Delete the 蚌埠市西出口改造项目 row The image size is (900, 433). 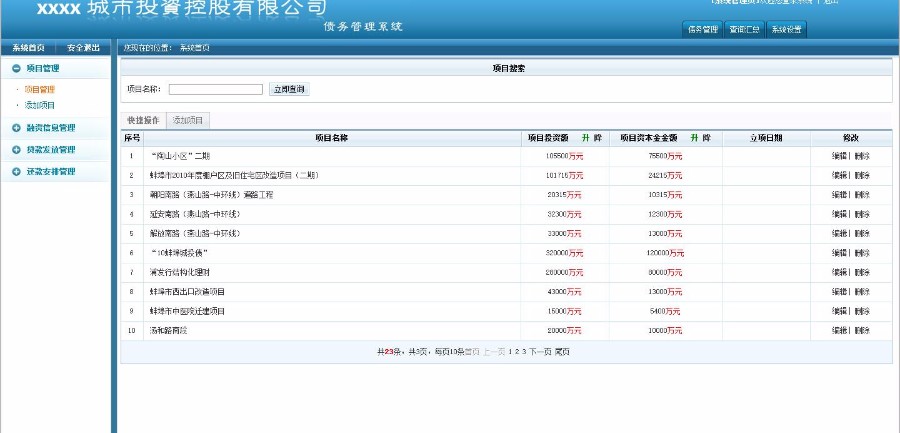click(862, 292)
